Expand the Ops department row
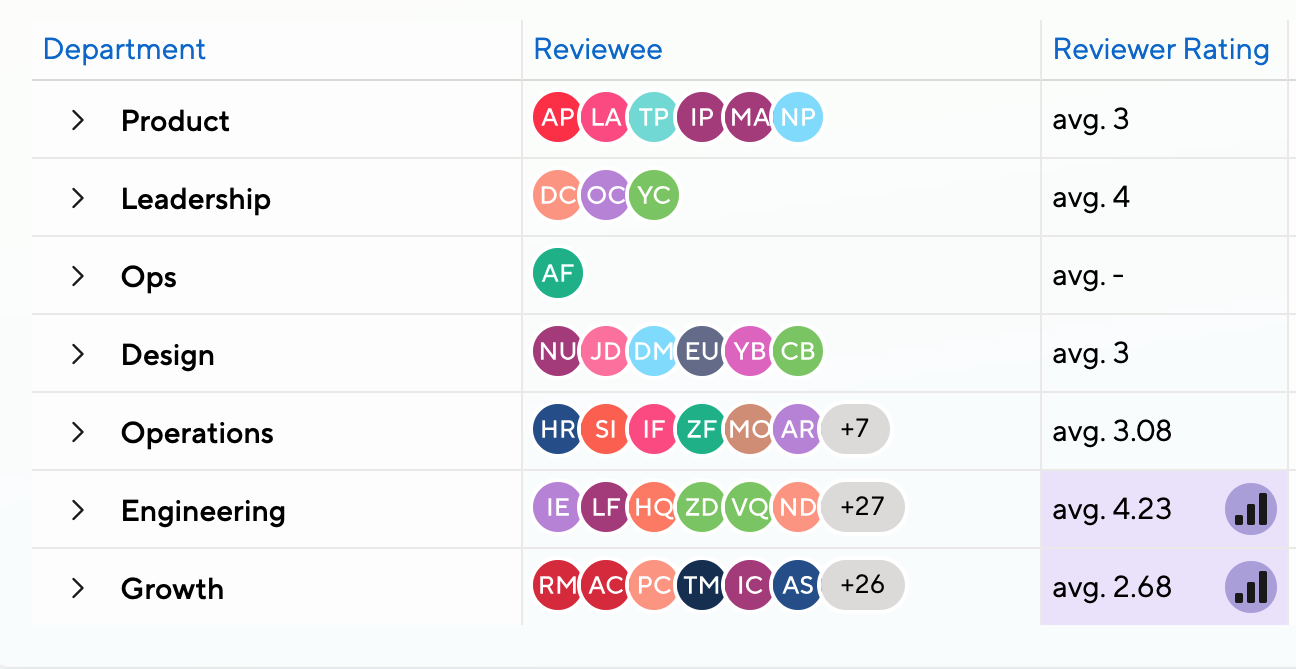 (x=78, y=276)
